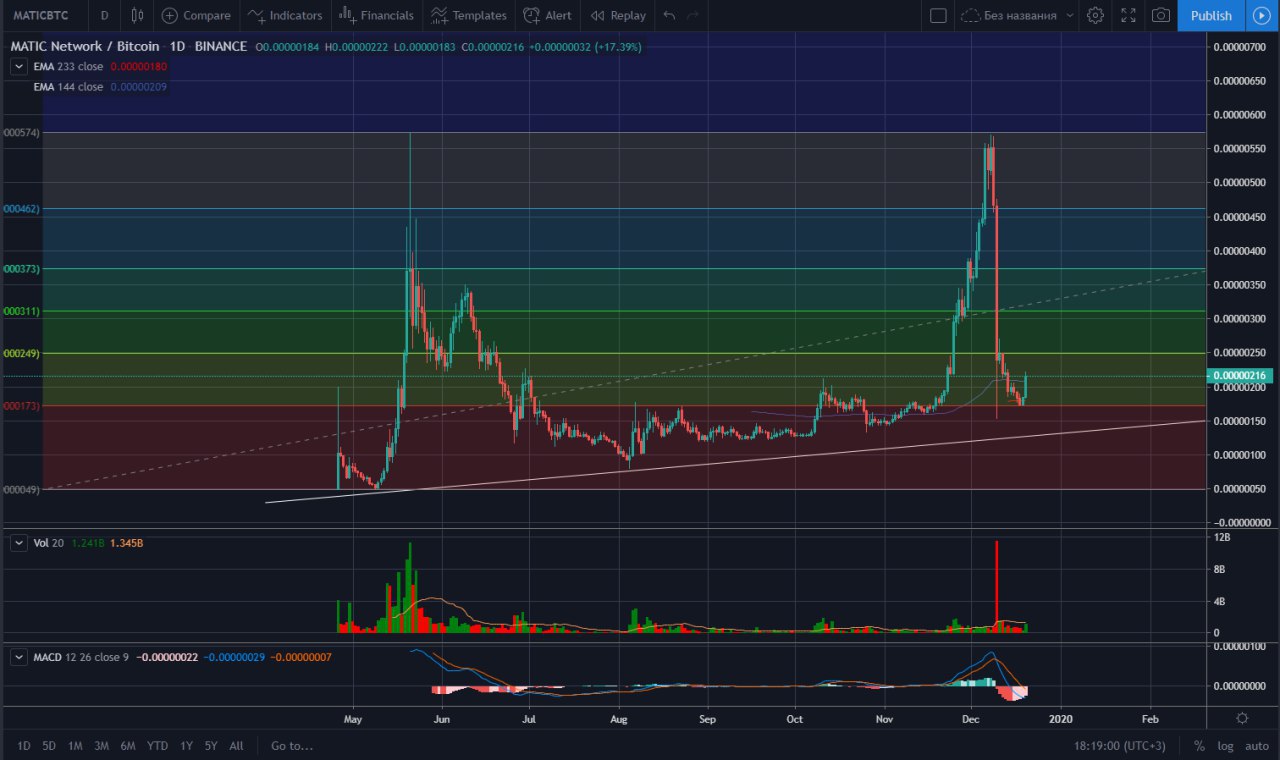
Task: Collapse the MACD pane legend
Action: coord(19,657)
